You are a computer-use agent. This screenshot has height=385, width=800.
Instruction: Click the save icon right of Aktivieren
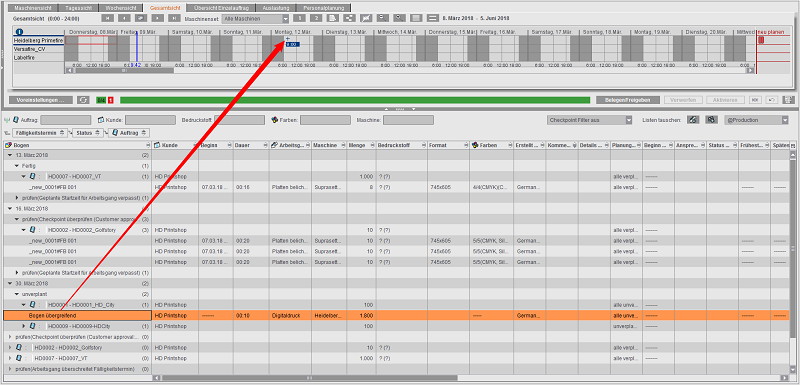pyautogui.click(x=788, y=100)
